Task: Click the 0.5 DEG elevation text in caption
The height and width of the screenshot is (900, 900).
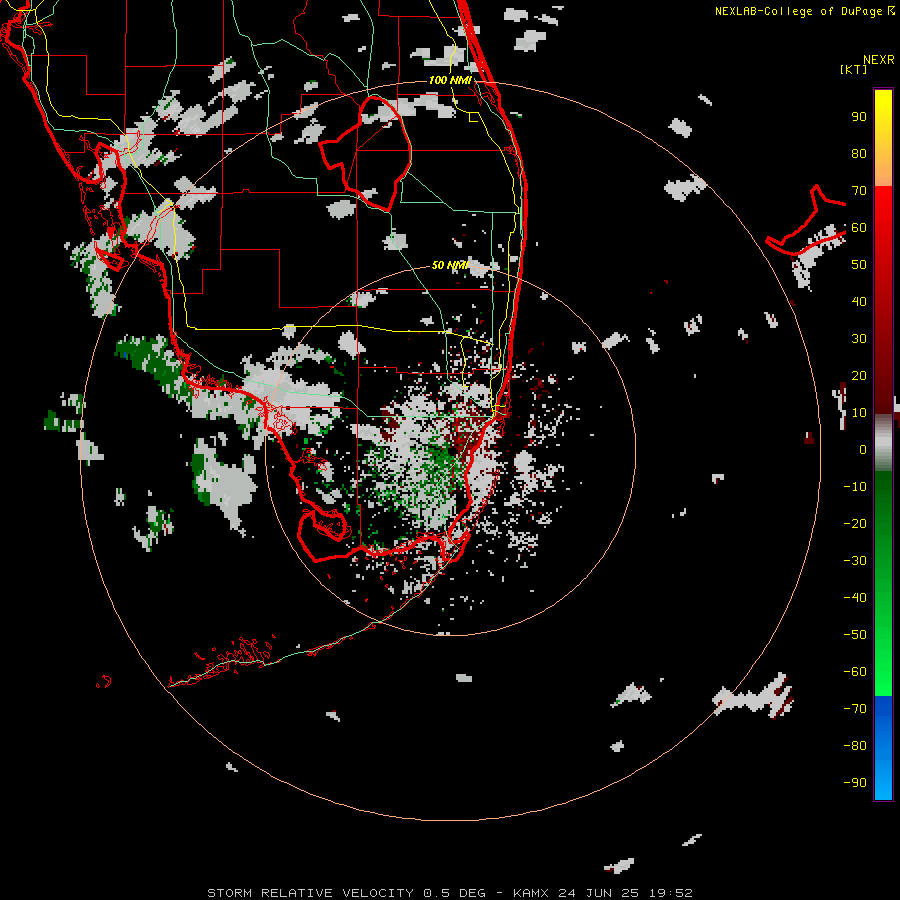Action: click(454, 893)
